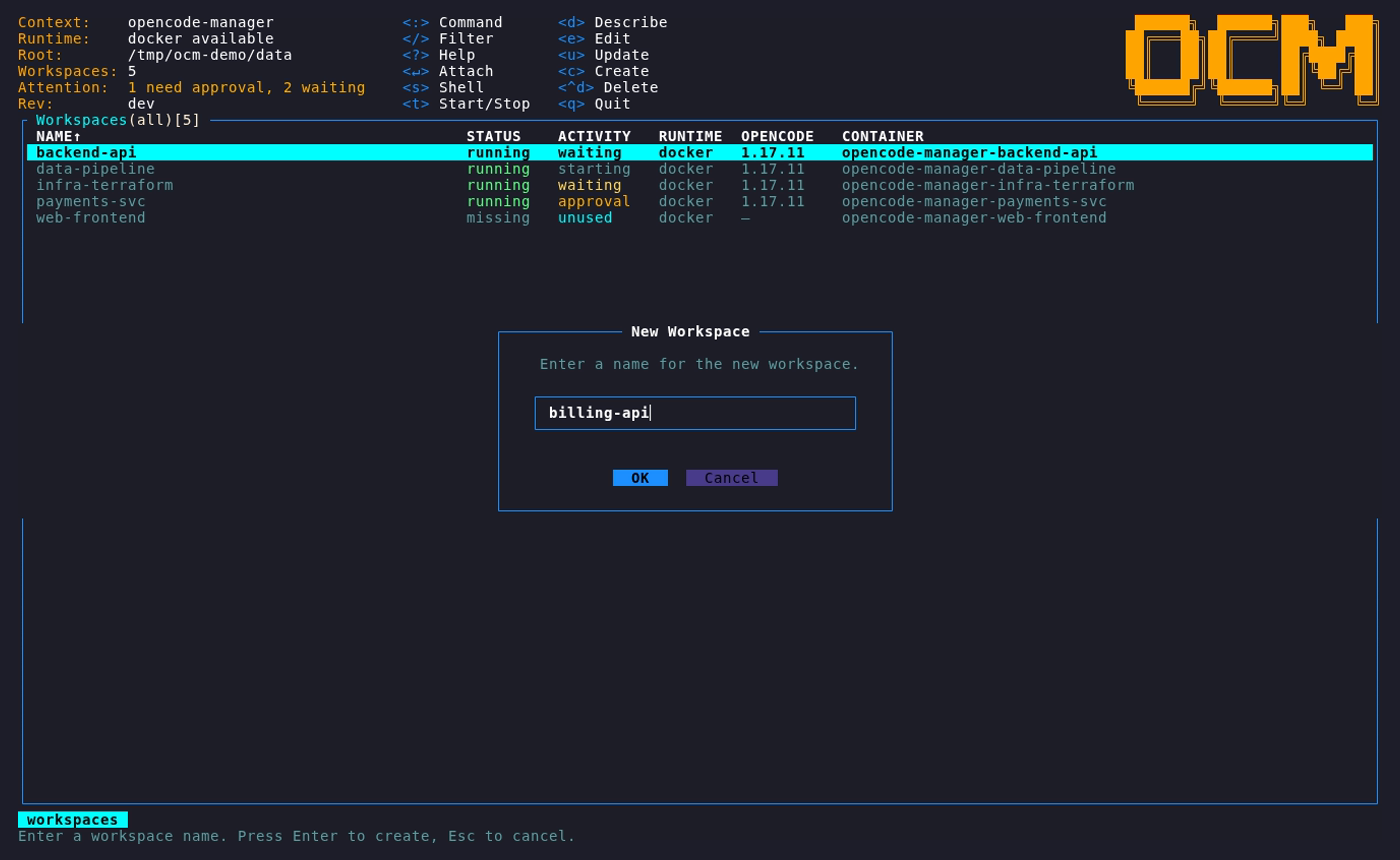
Task: Click the OK button in New Workspace dialog
Action: pos(640,478)
